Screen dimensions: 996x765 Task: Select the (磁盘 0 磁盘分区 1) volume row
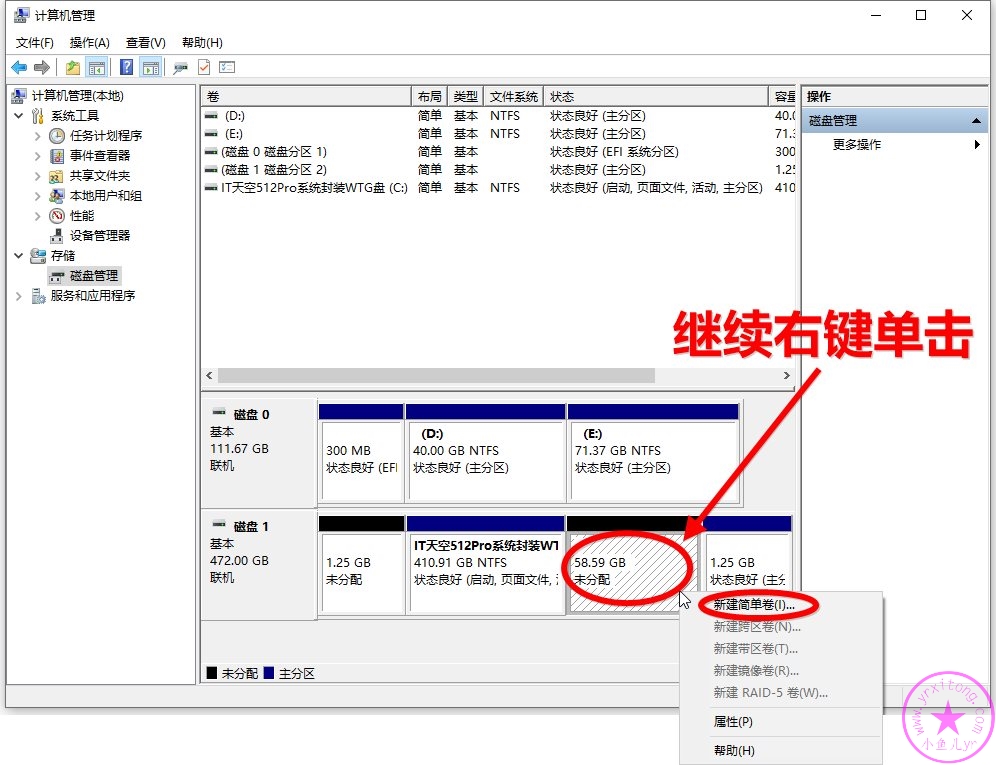tap(499, 152)
